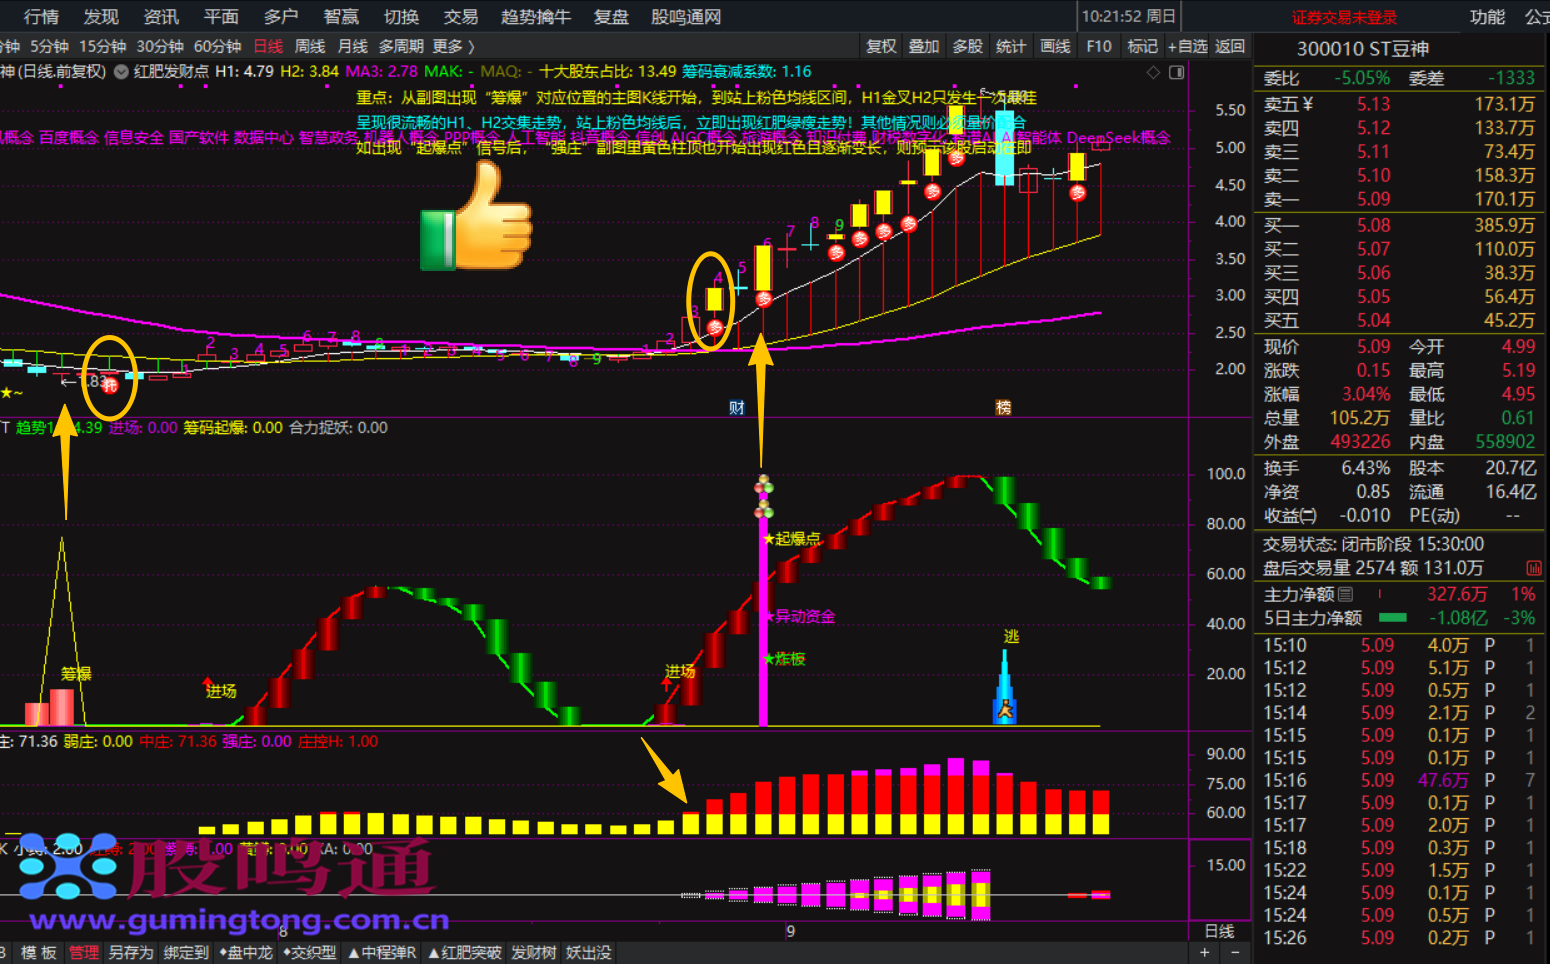Click the zoom in plus button

coord(1204,952)
